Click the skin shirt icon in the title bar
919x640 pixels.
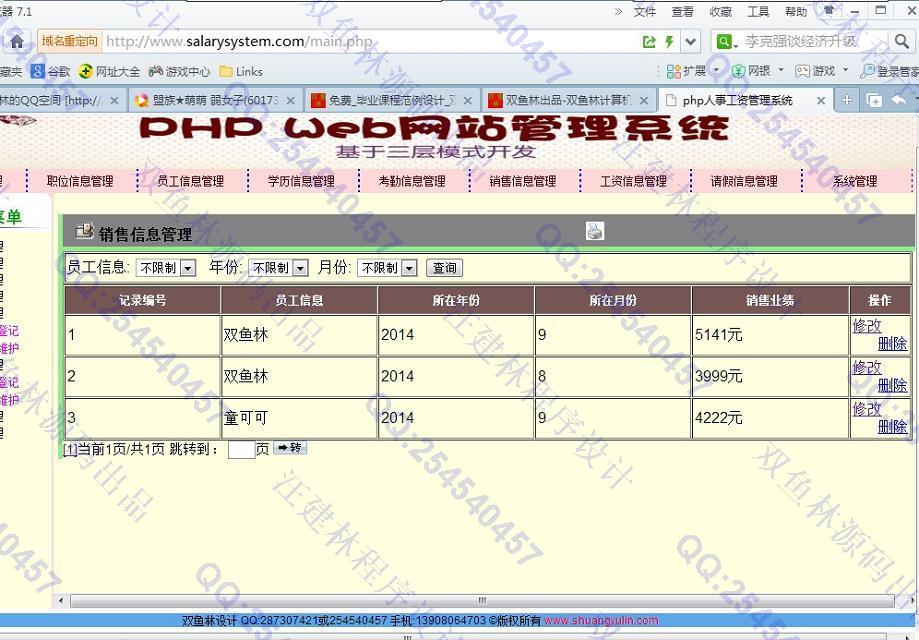tap(829, 11)
